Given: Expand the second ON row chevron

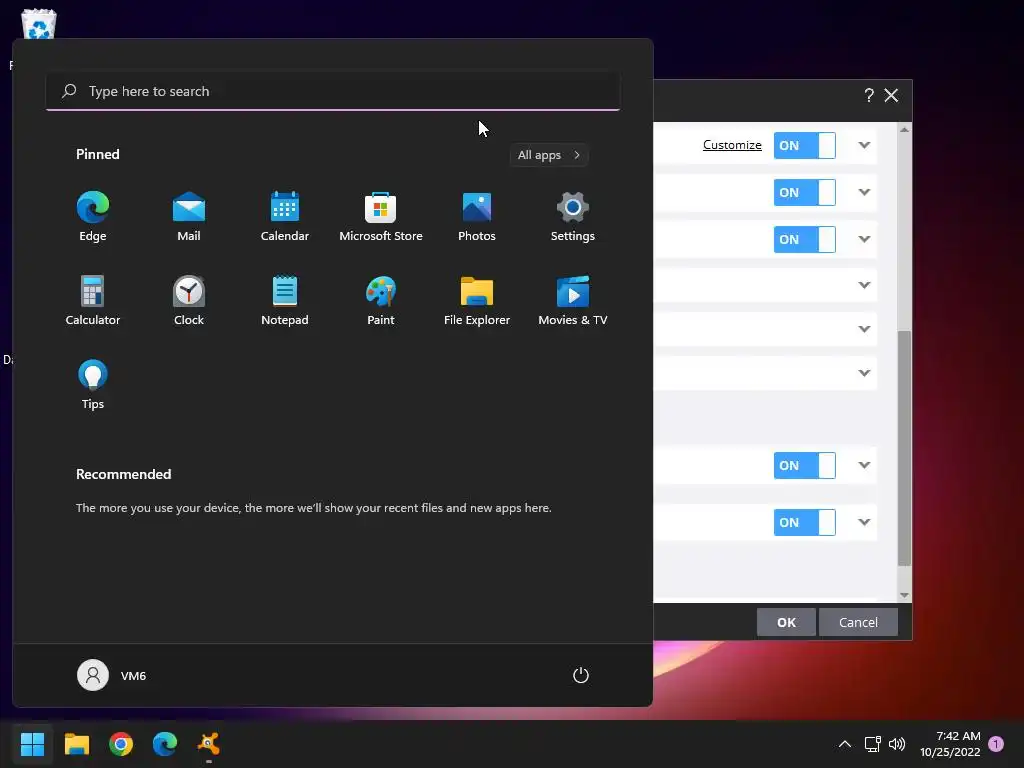Looking at the screenshot, I should 864,192.
